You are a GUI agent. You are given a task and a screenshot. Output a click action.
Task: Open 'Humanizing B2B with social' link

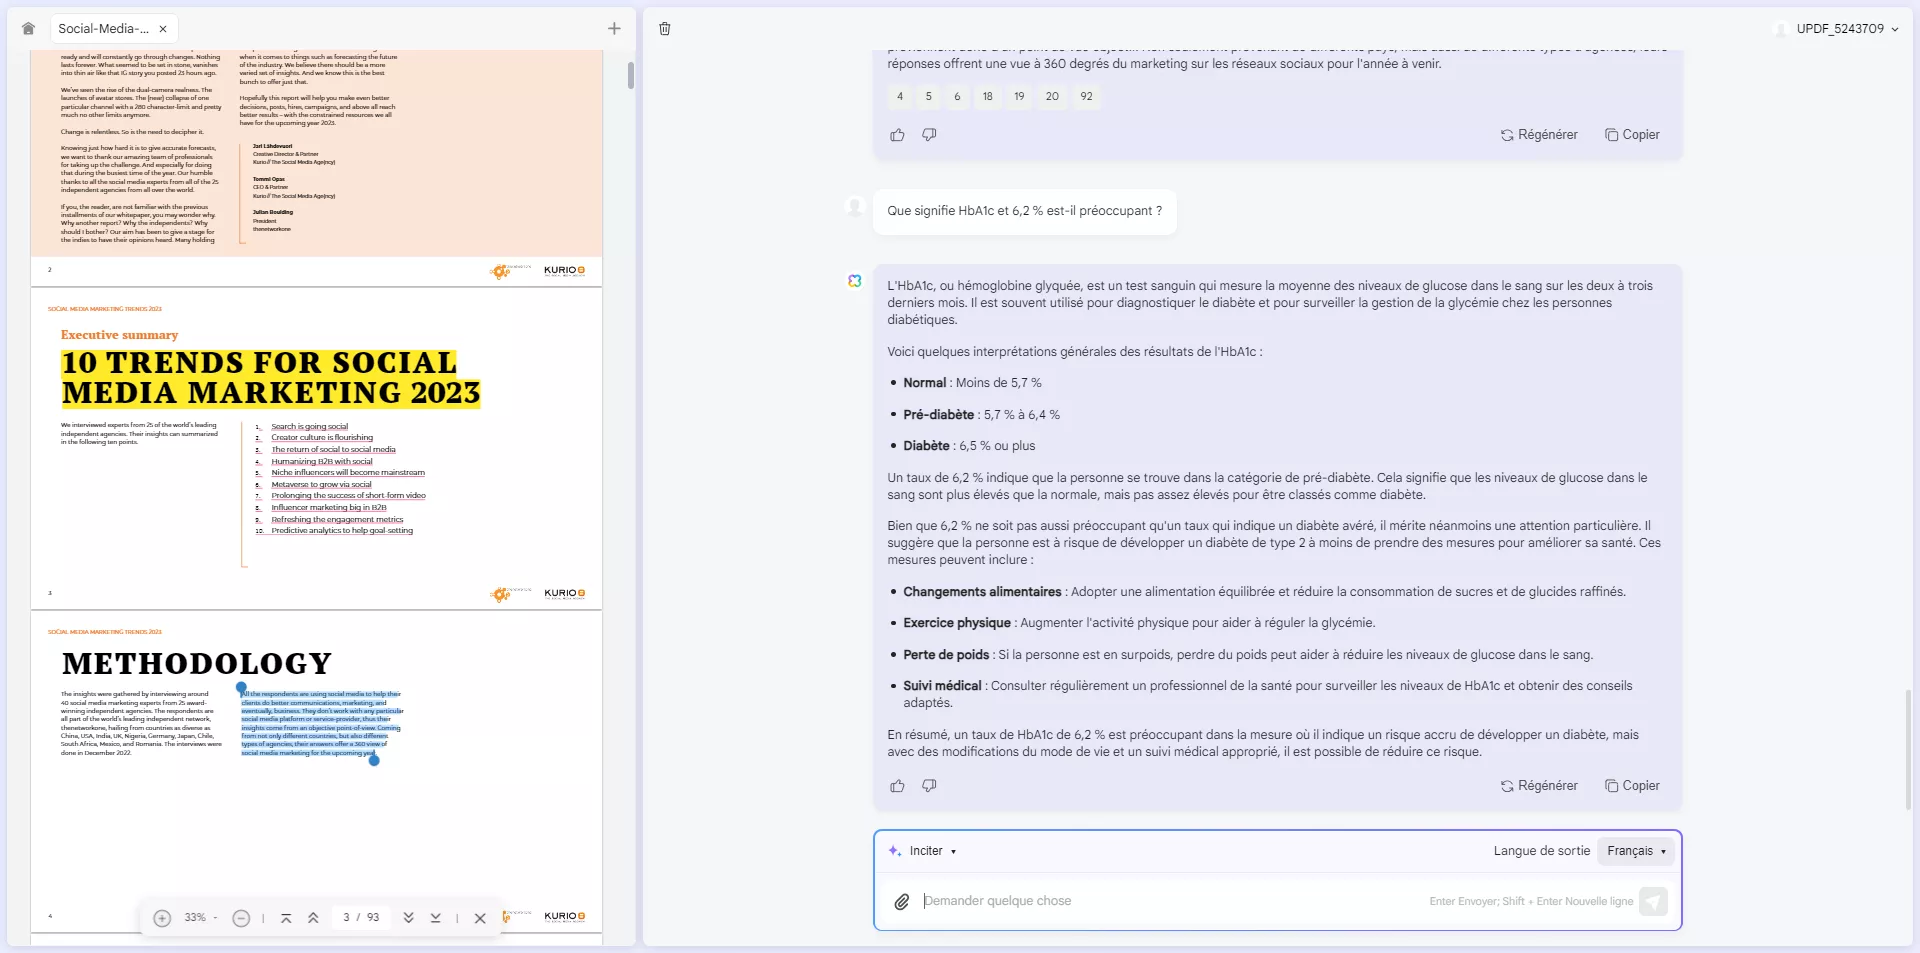[322, 462]
